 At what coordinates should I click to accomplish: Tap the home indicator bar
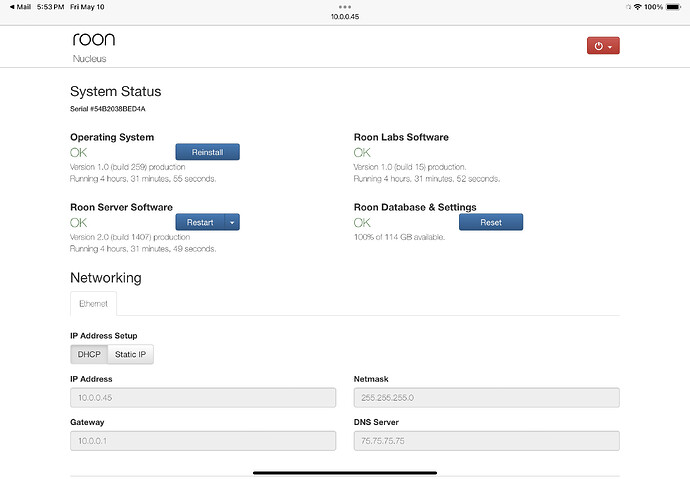[x=345, y=473]
